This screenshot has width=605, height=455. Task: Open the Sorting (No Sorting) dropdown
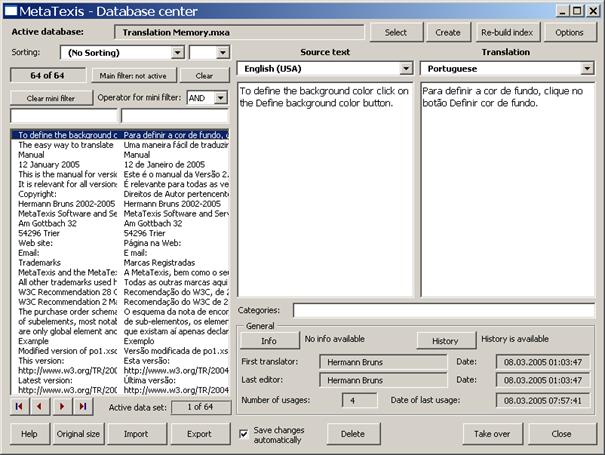click(x=177, y=52)
